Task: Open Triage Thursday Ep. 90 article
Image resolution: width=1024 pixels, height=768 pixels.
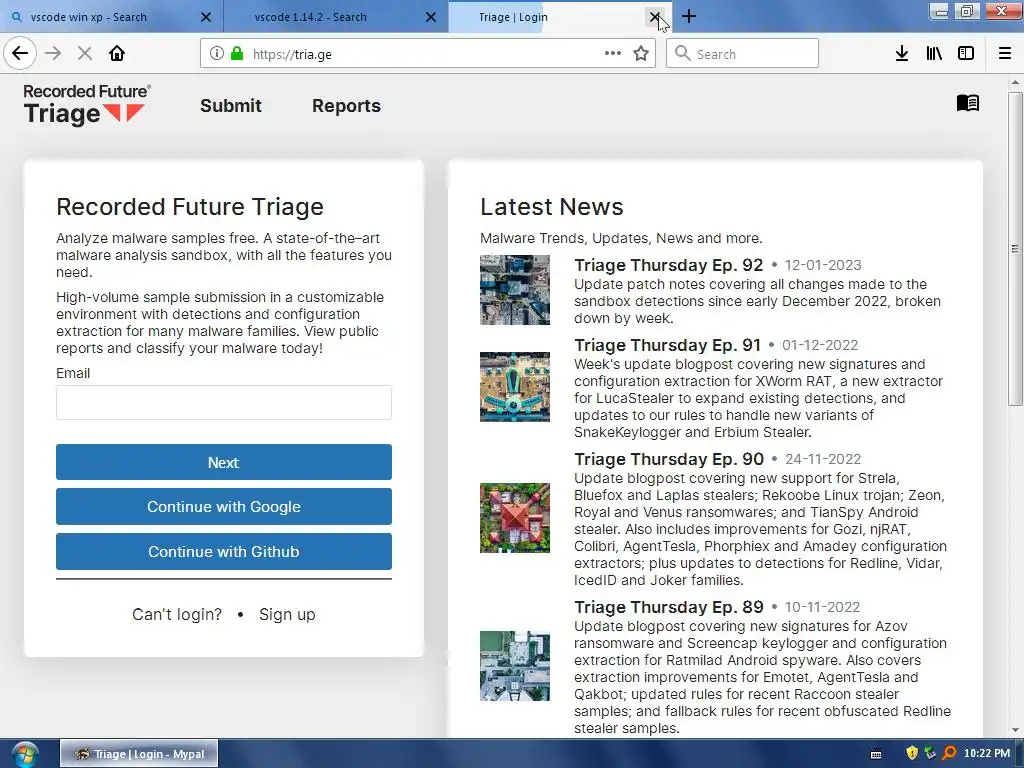Action: (x=669, y=459)
